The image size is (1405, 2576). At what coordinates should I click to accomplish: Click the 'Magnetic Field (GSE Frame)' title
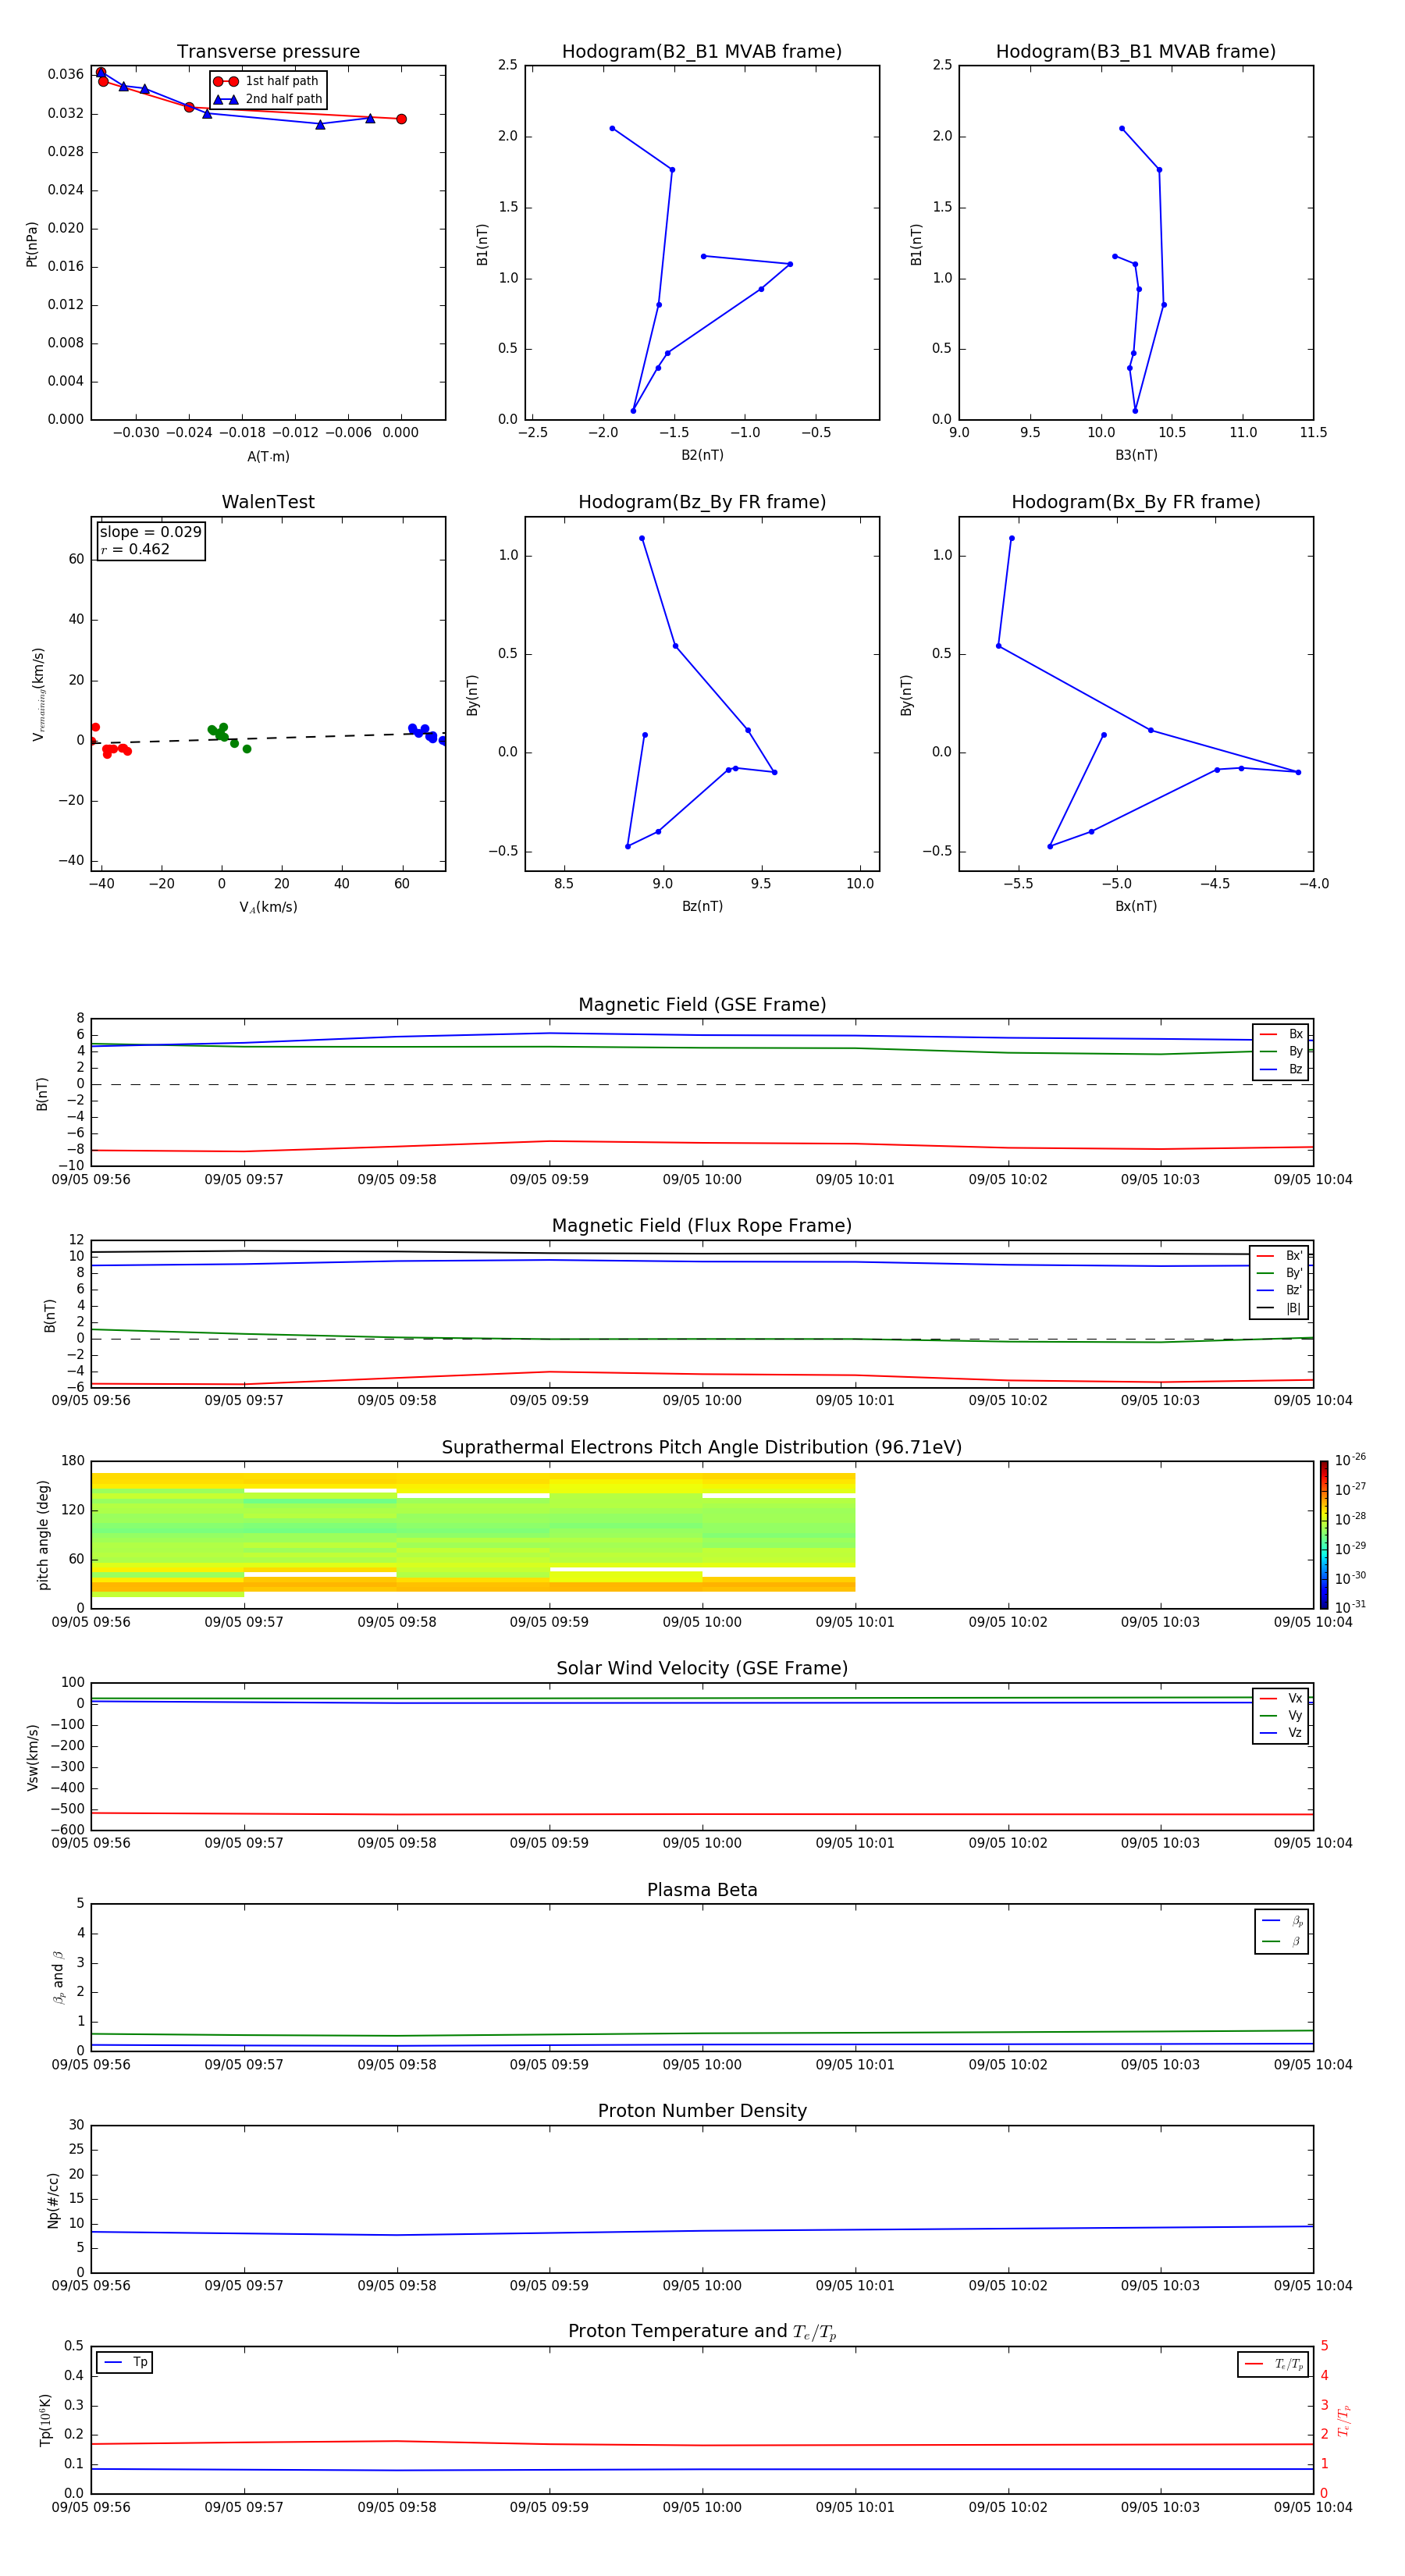(702, 1005)
